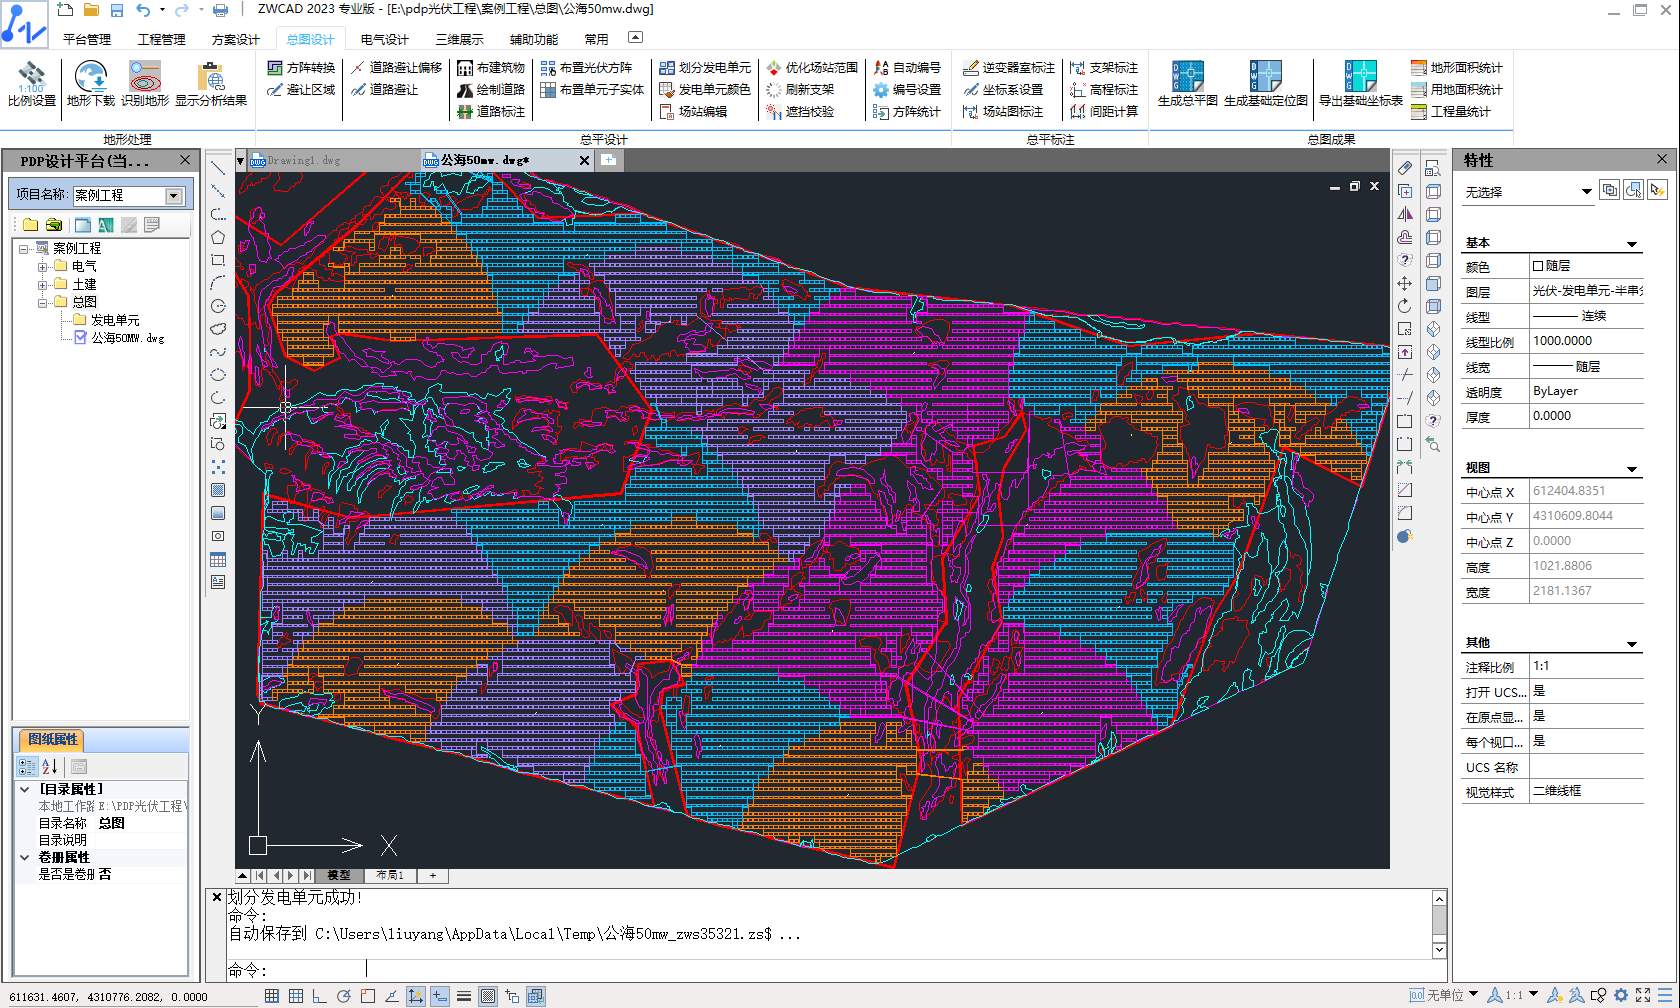The image size is (1680, 1008).
Task: Click the 比例设置 scale settings icon
Action: click(32, 78)
